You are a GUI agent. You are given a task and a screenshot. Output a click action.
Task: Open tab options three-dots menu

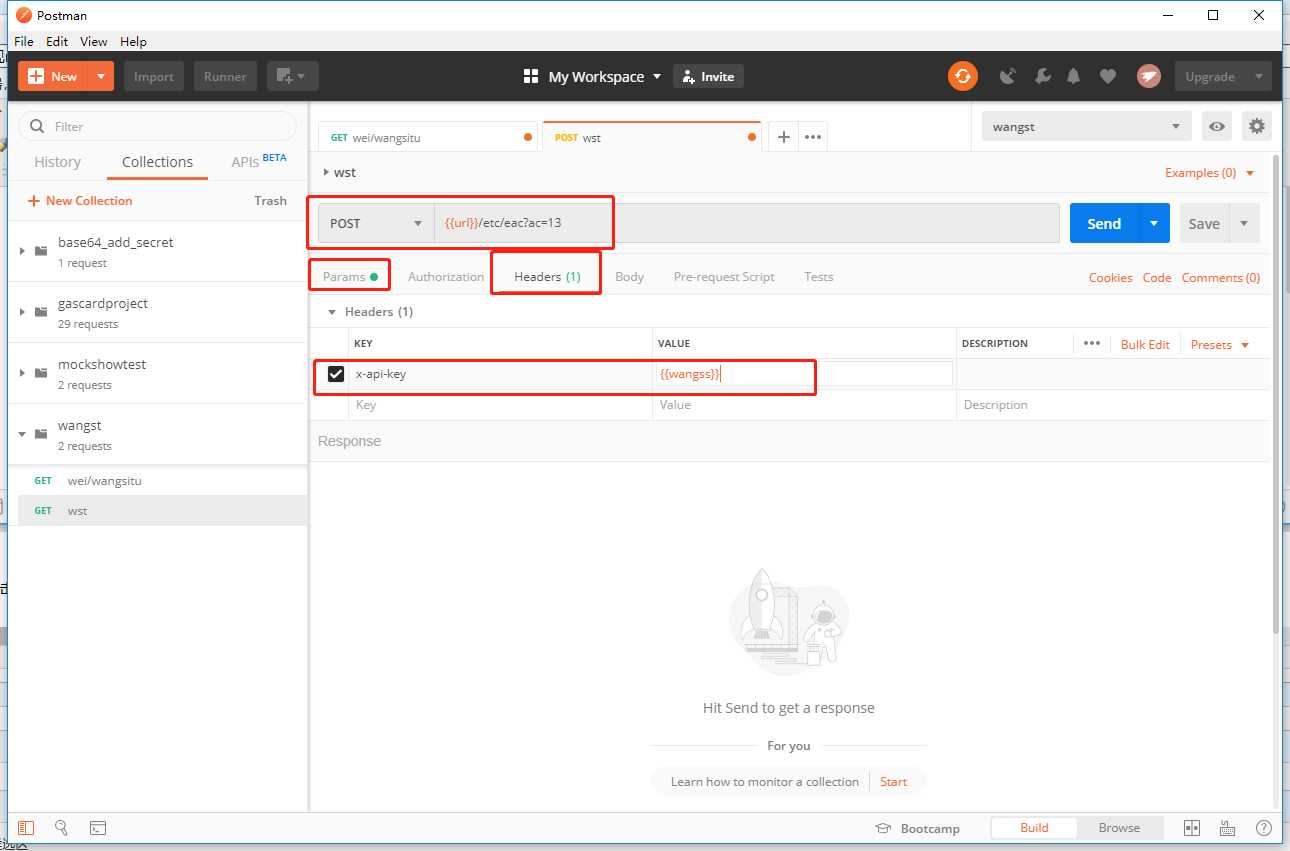[813, 137]
